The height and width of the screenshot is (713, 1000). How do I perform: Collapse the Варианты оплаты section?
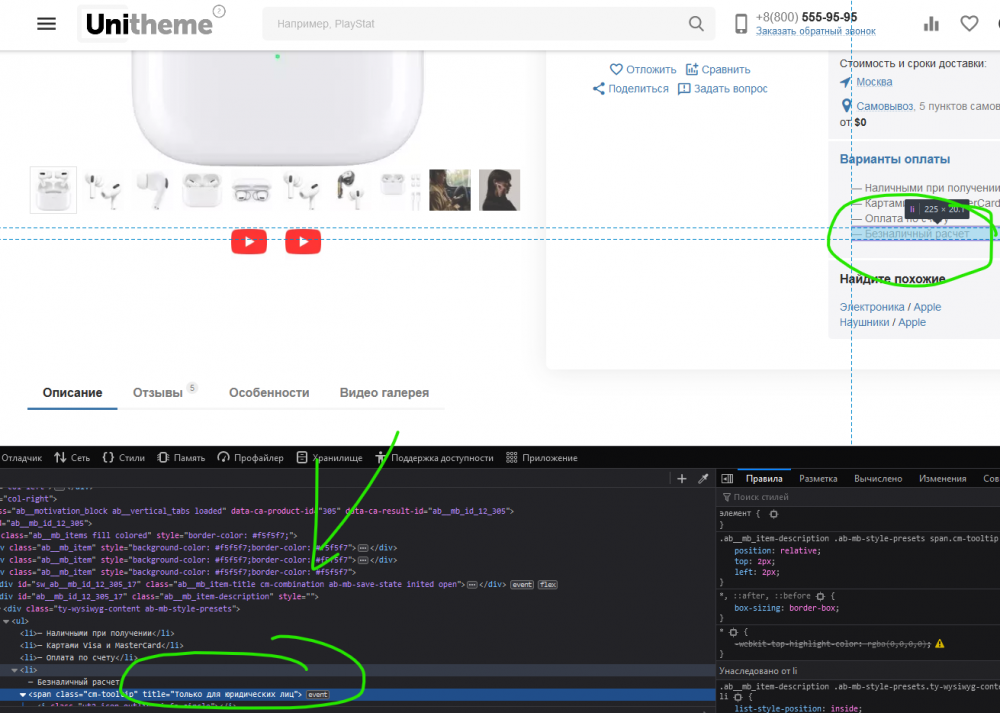click(895, 159)
